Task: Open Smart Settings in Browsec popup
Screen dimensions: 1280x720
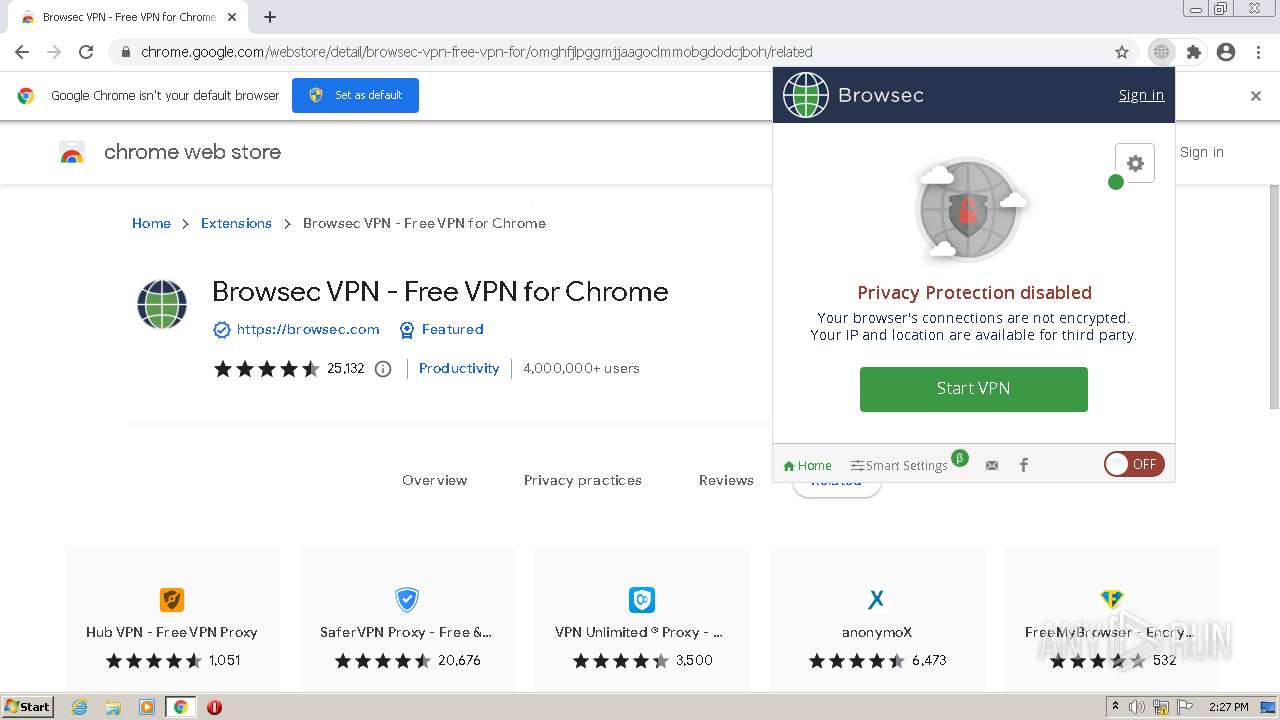Action: pos(899,465)
